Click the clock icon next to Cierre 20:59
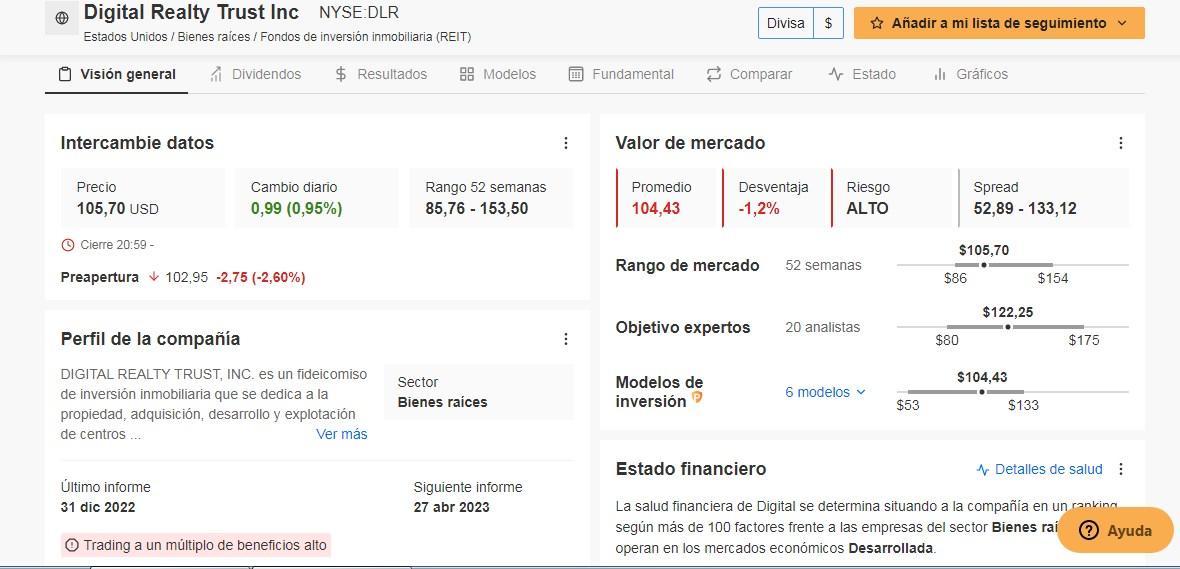Image resolution: width=1180 pixels, height=569 pixels. click(68, 245)
